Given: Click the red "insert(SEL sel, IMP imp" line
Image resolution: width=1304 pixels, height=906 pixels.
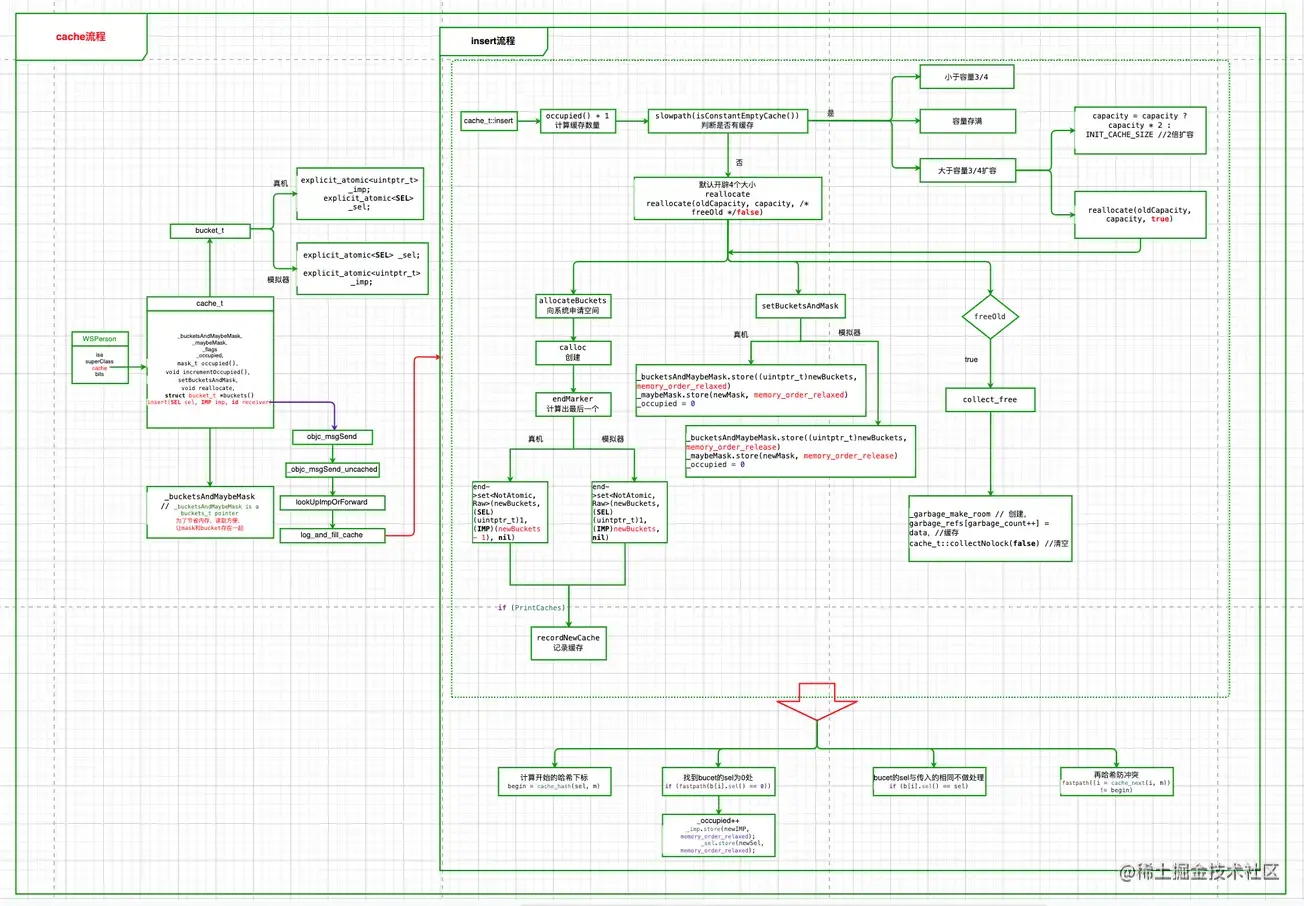Looking at the screenshot, I should tap(210, 402).
